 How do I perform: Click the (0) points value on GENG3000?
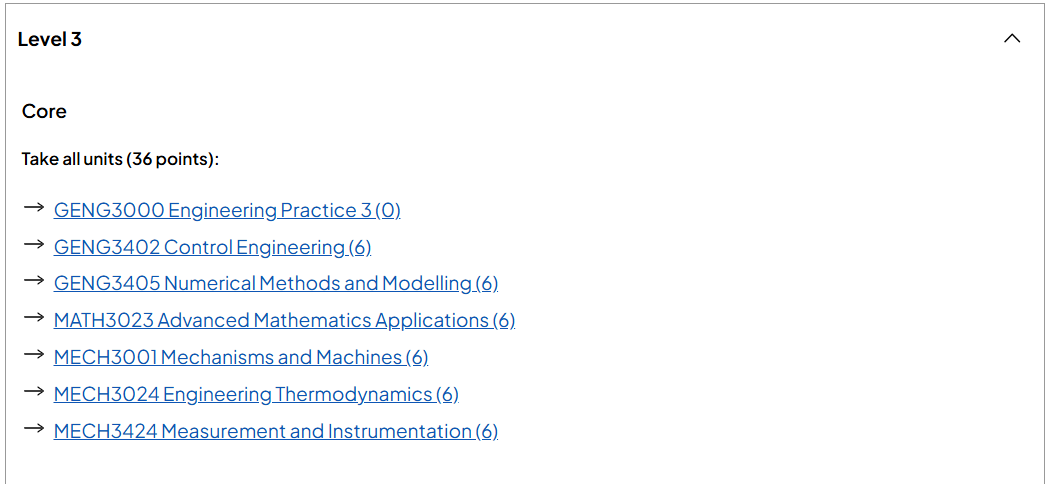click(x=388, y=211)
